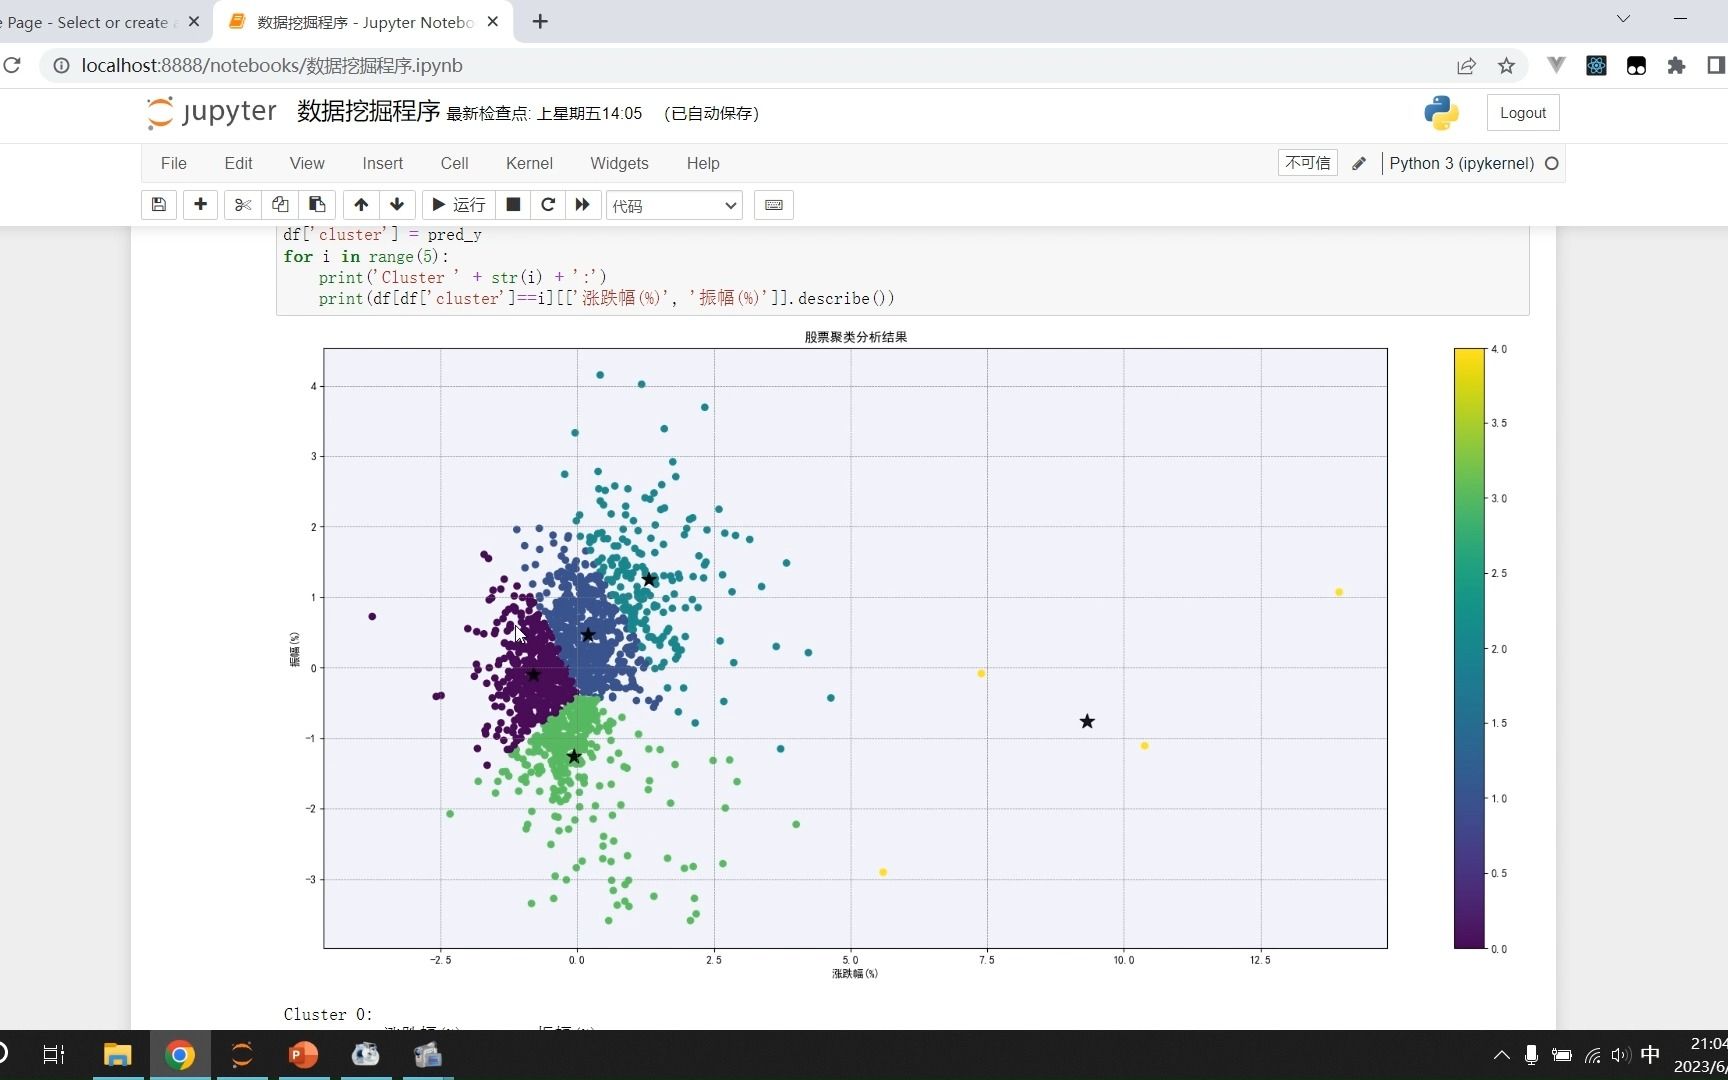The width and height of the screenshot is (1728, 1080).
Task: Open the Help menu
Action: pos(703,163)
